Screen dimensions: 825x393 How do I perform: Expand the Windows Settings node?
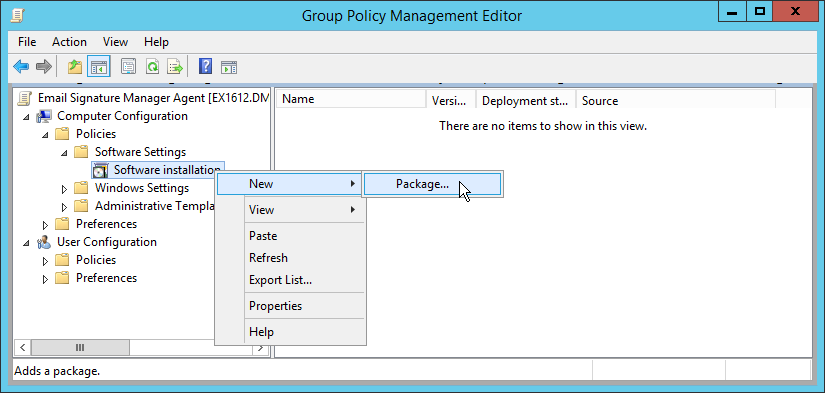tap(65, 188)
